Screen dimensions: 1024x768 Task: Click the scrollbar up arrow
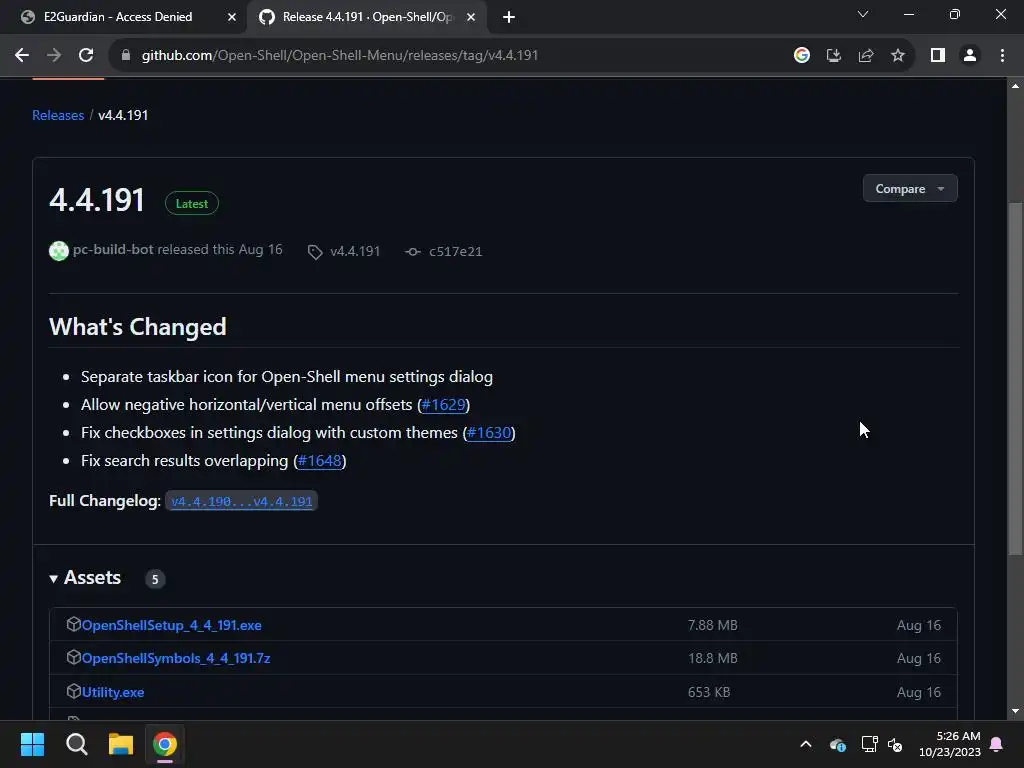(x=1015, y=86)
